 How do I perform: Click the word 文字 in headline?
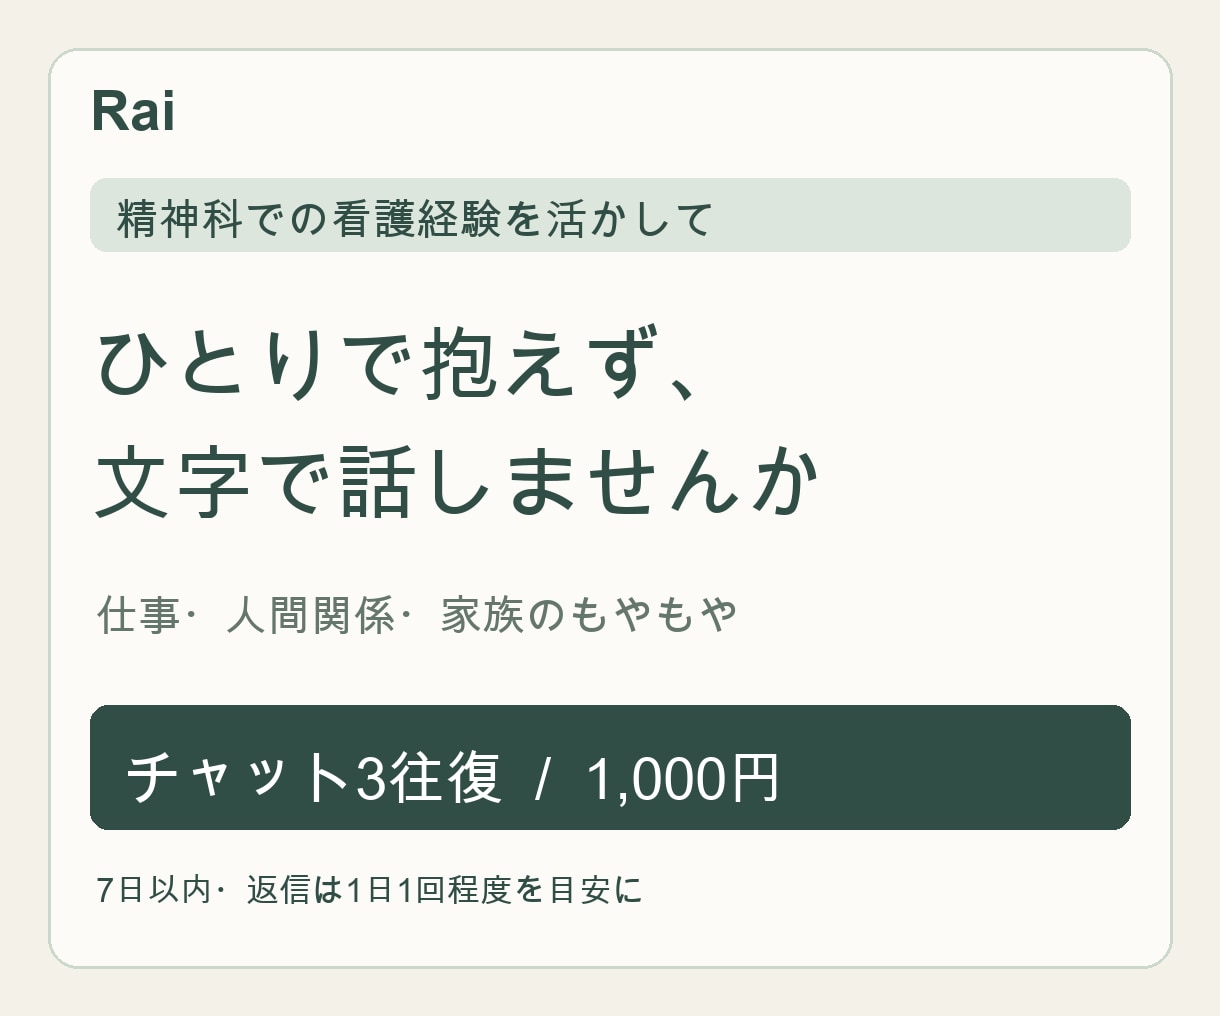tap(172, 482)
